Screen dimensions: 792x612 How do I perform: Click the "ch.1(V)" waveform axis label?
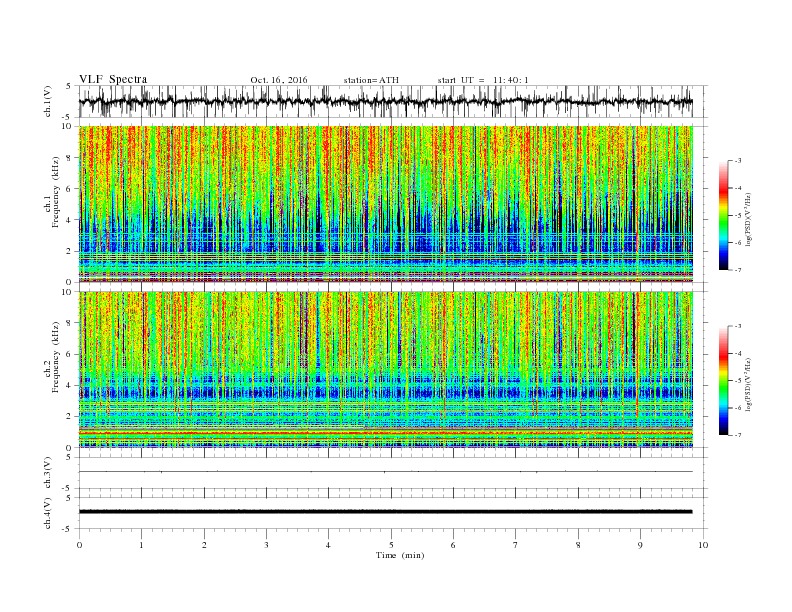tap(48, 101)
